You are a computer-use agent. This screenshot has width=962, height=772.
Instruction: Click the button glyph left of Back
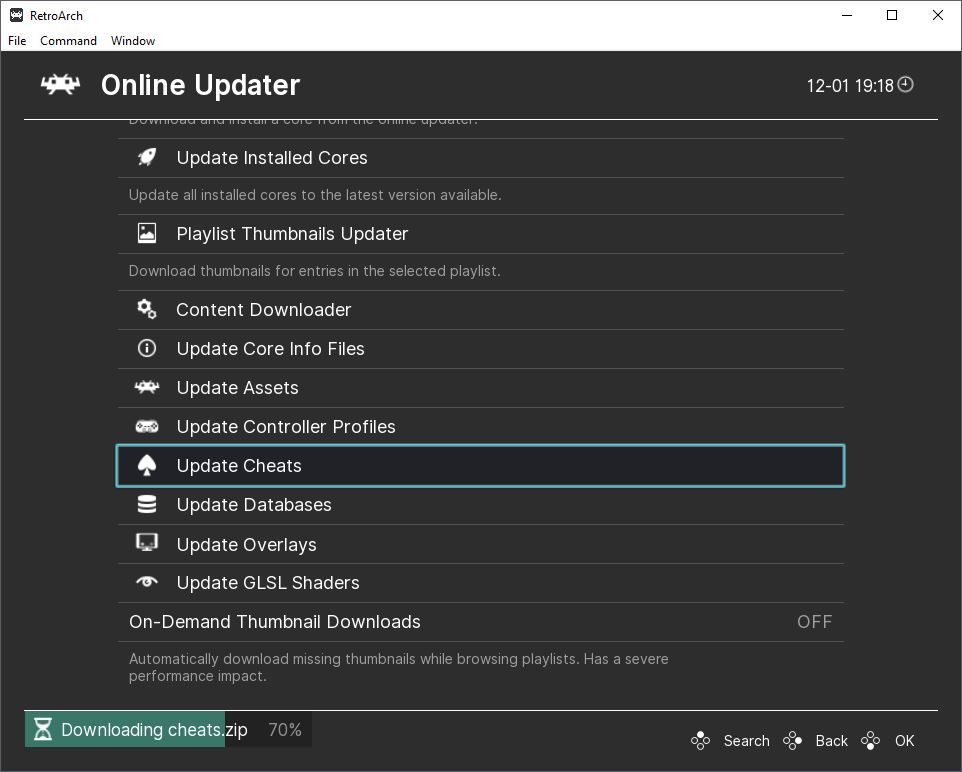[x=792, y=741]
